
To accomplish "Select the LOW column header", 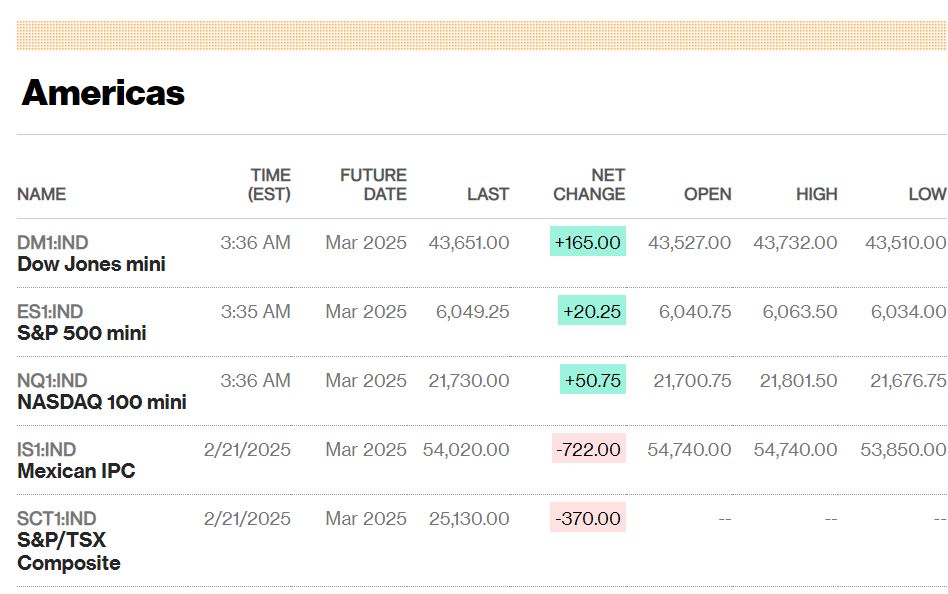I will click(x=927, y=194).
